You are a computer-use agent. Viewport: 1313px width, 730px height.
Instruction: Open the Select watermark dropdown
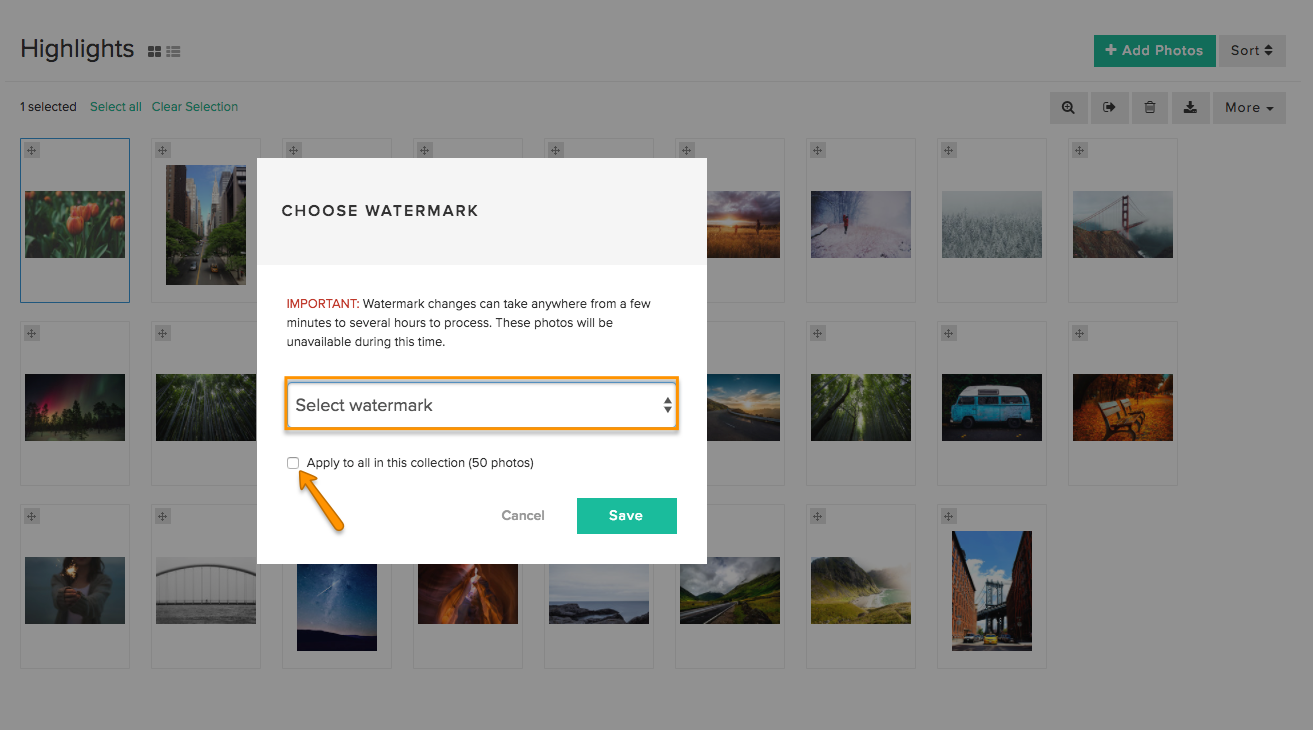click(x=482, y=405)
